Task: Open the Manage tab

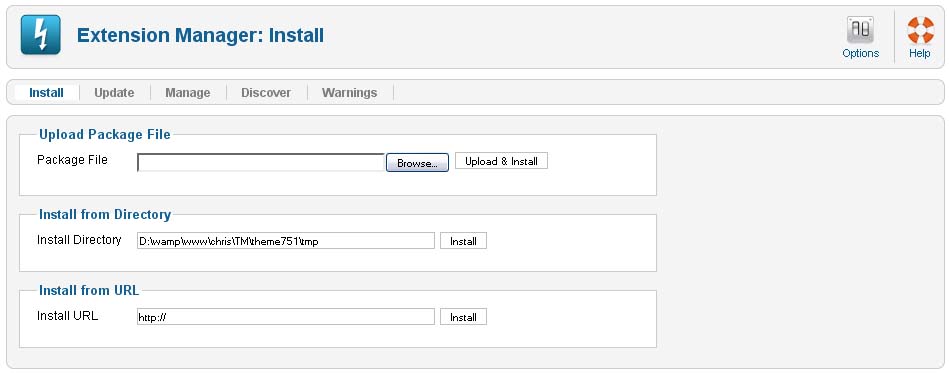Action: tap(188, 93)
